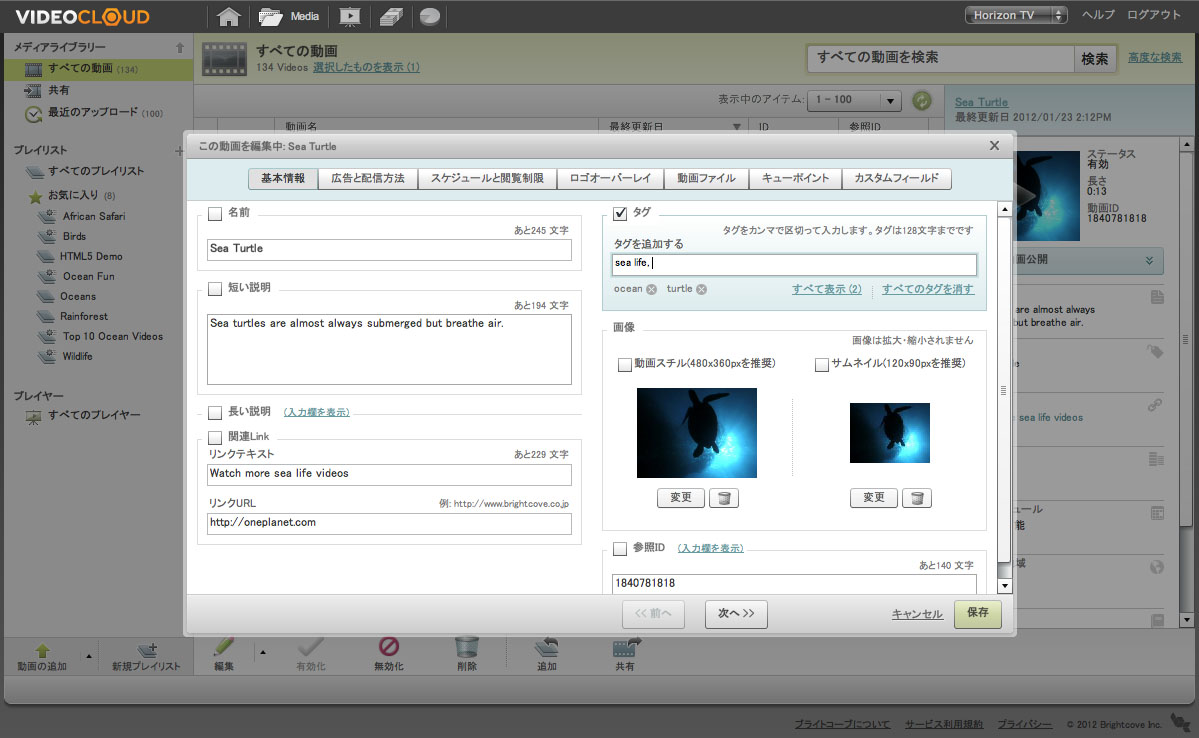Delete the video still image
1199x738 pixels.
tap(723, 498)
